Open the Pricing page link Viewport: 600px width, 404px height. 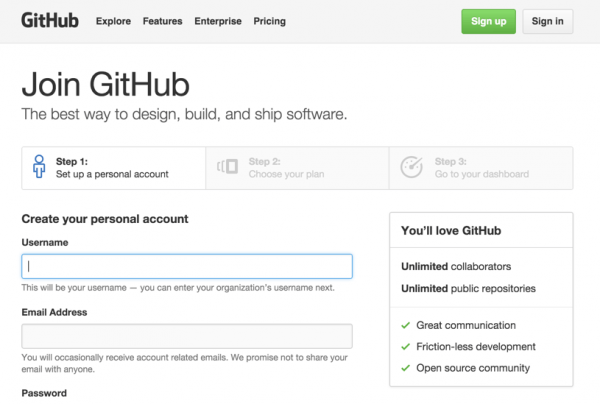point(269,21)
